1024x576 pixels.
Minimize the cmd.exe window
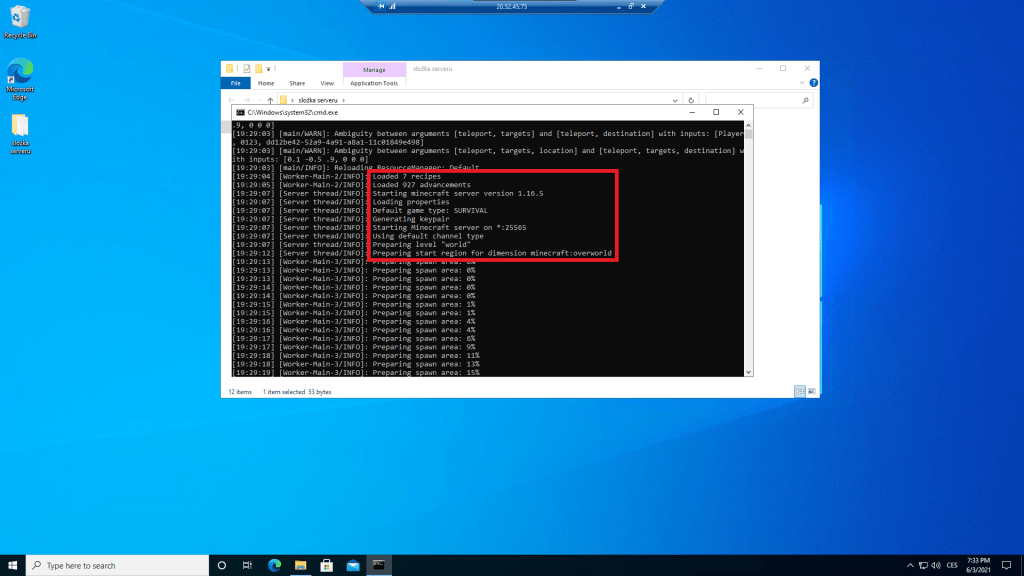(692, 112)
